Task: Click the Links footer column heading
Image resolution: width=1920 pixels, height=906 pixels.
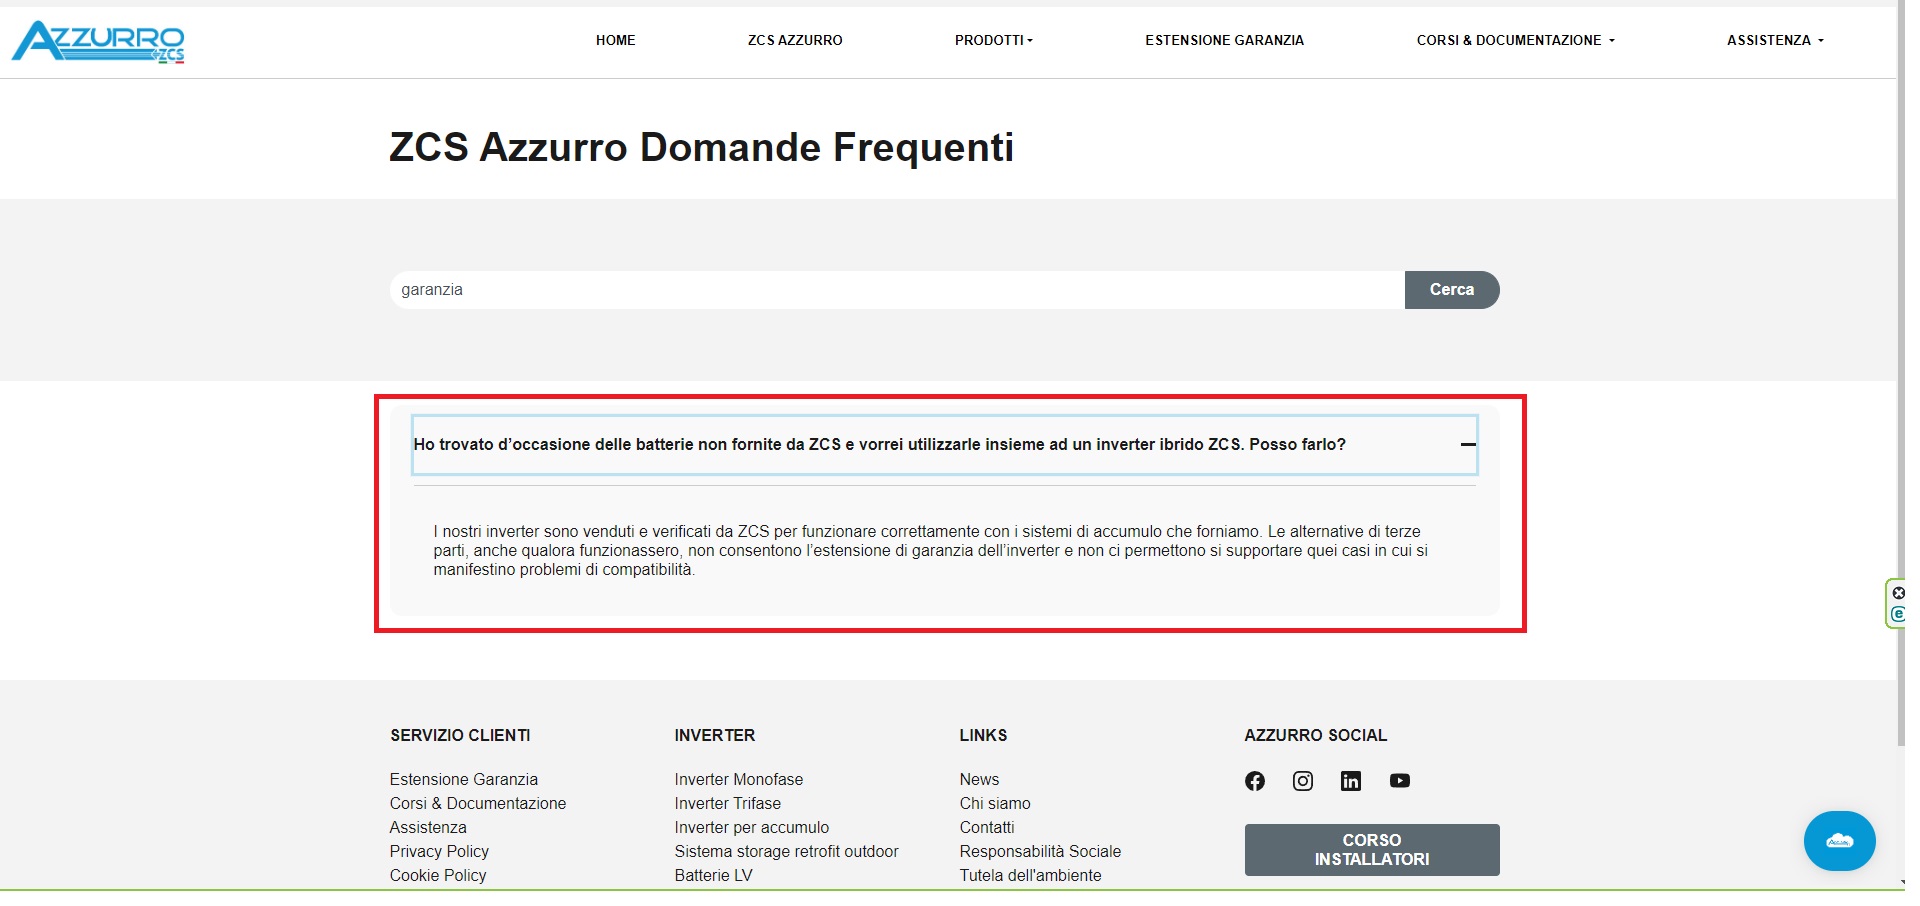Action: point(983,735)
